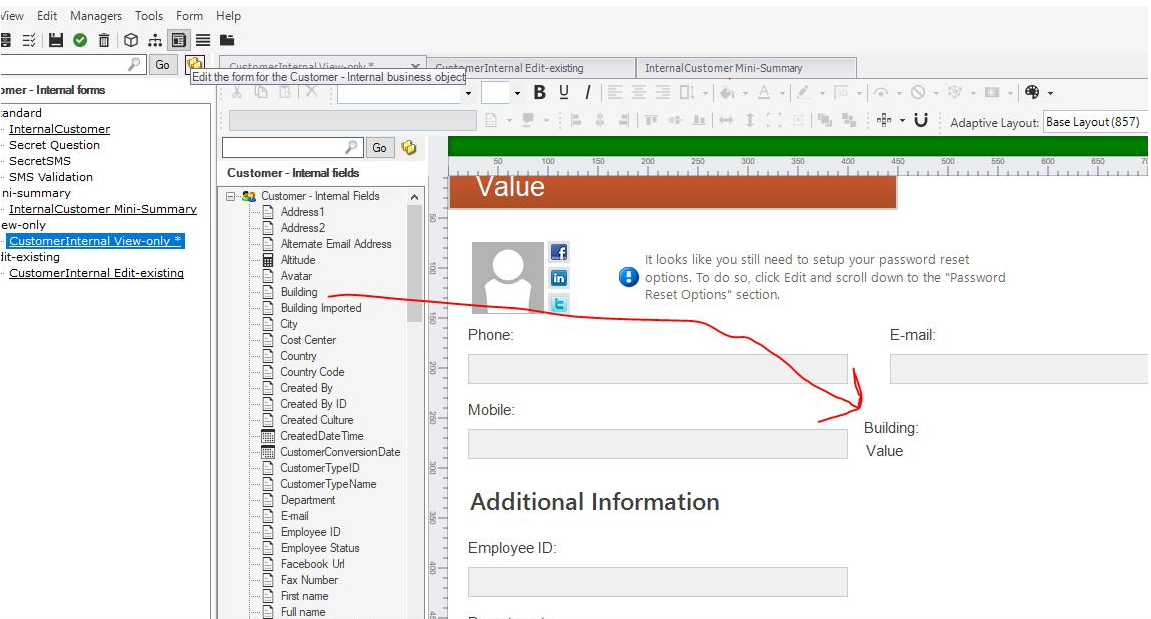The width and height of the screenshot is (1151, 619).
Task: Open the font size dropdown
Action: (517, 93)
